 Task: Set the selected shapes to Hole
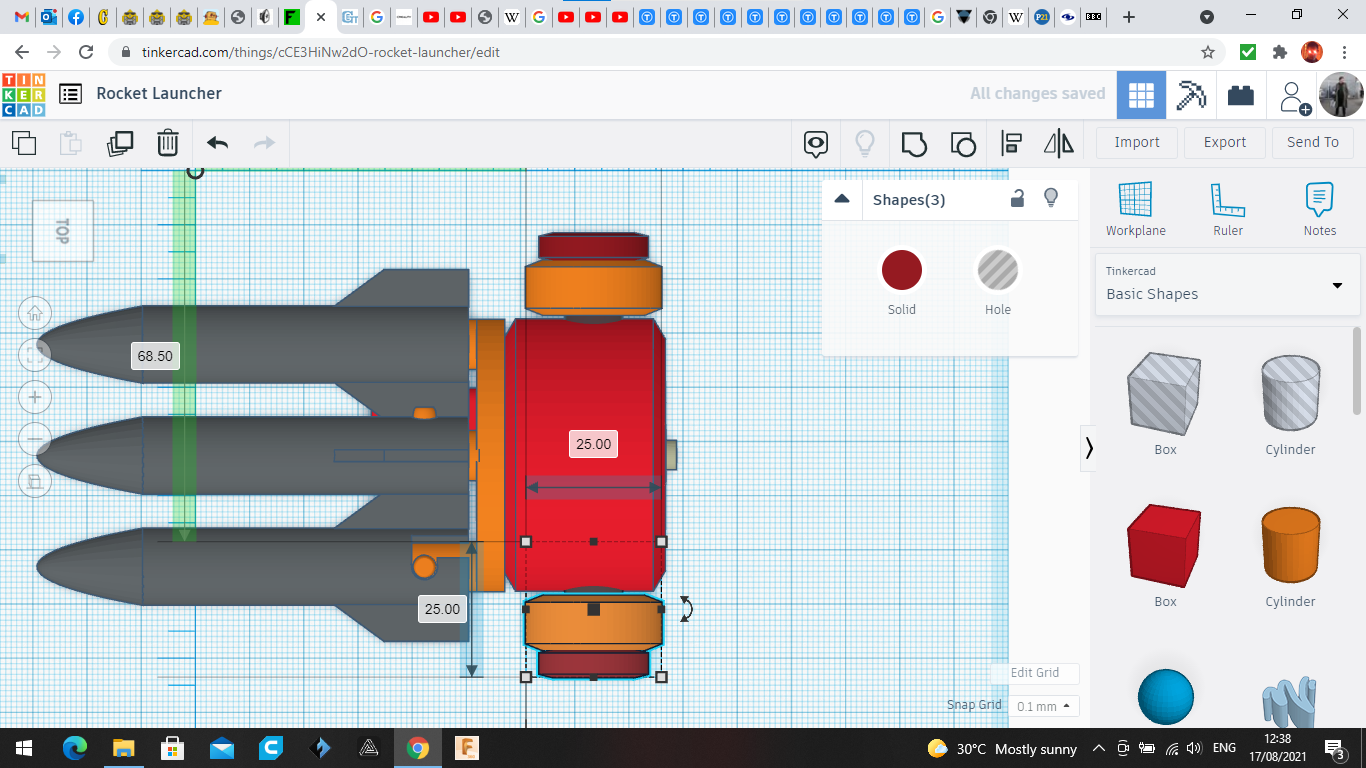click(x=997, y=271)
